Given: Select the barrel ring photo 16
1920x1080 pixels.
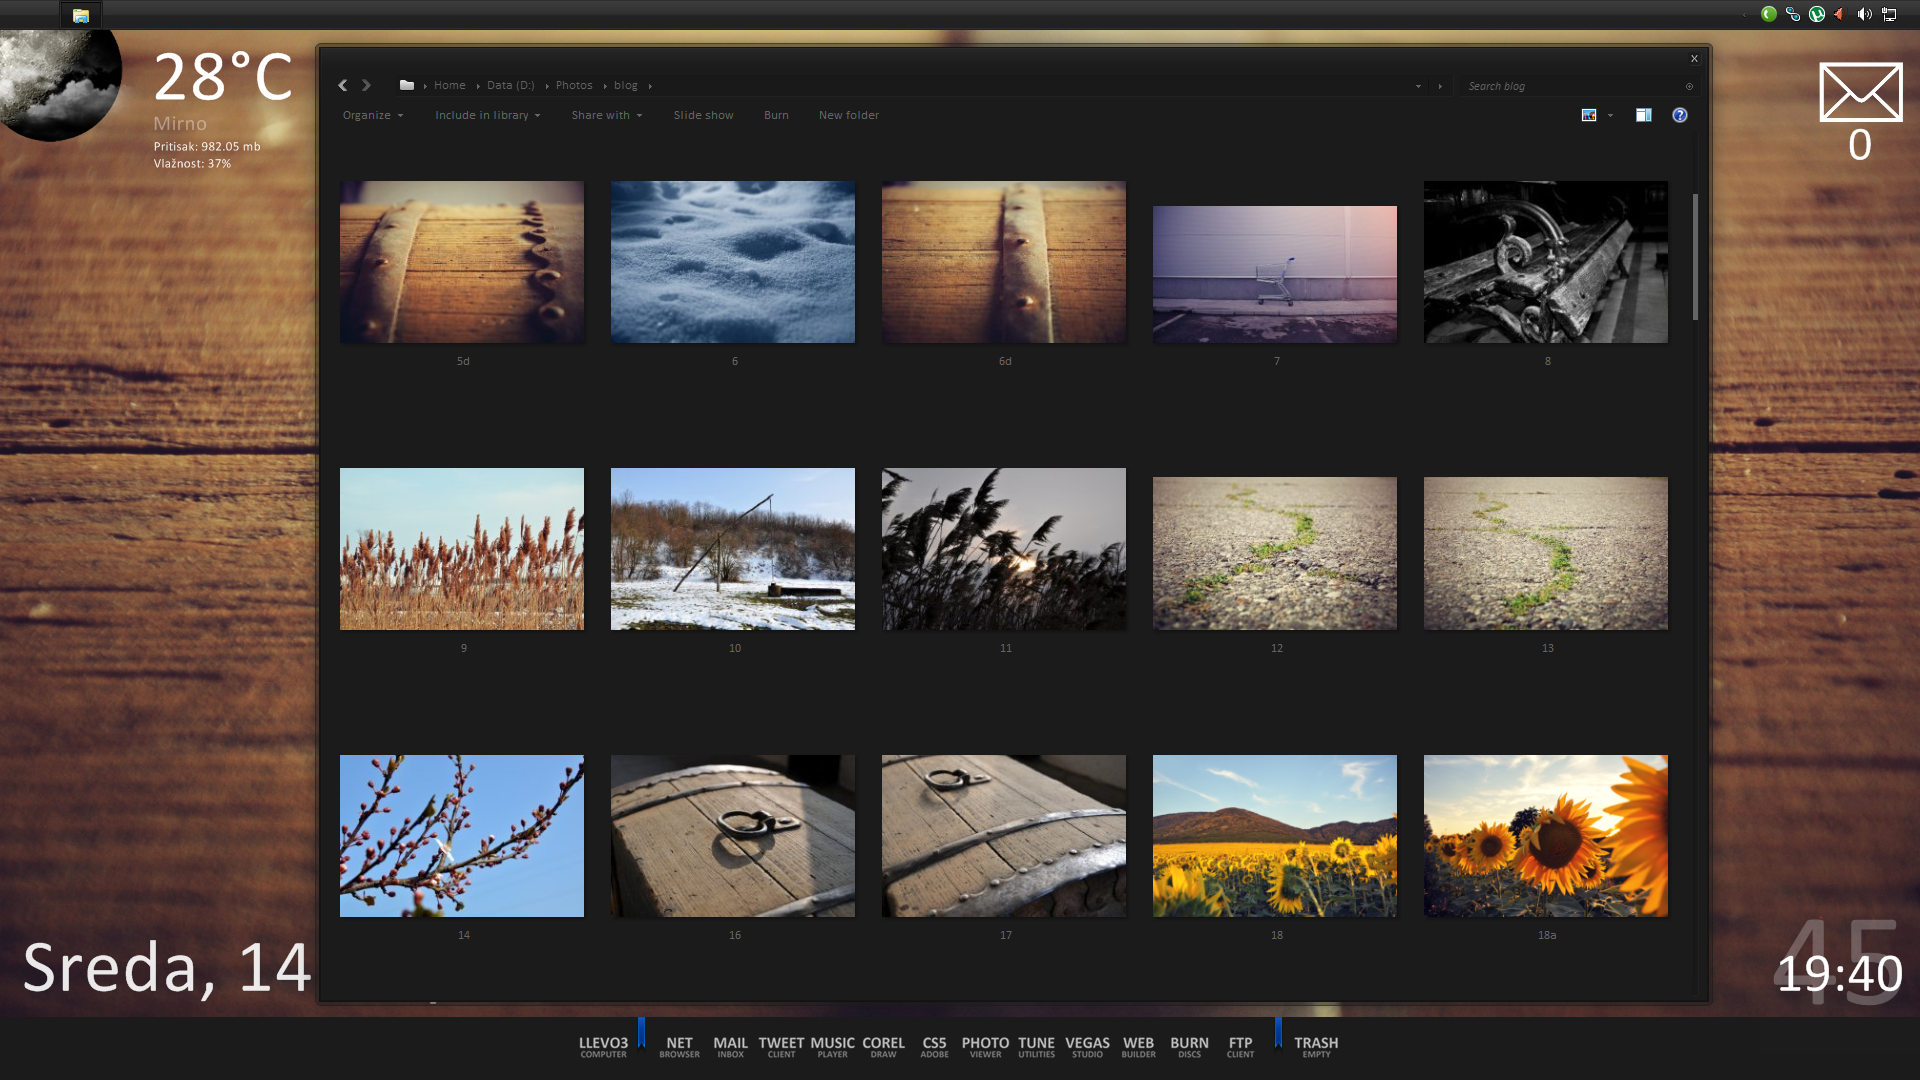Looking at the screenshot, I should click(x=733, y=836).
